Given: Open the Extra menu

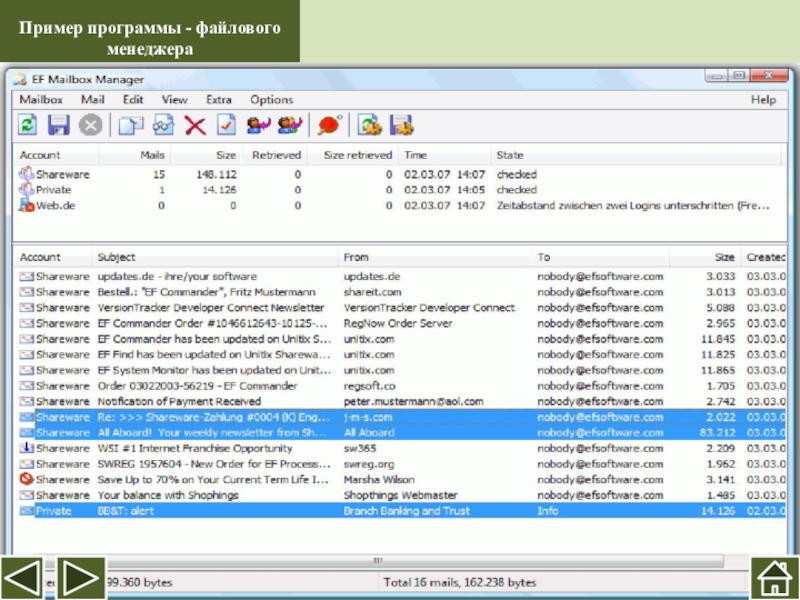Looking at the screenshot, I should (x=219, y=99).
